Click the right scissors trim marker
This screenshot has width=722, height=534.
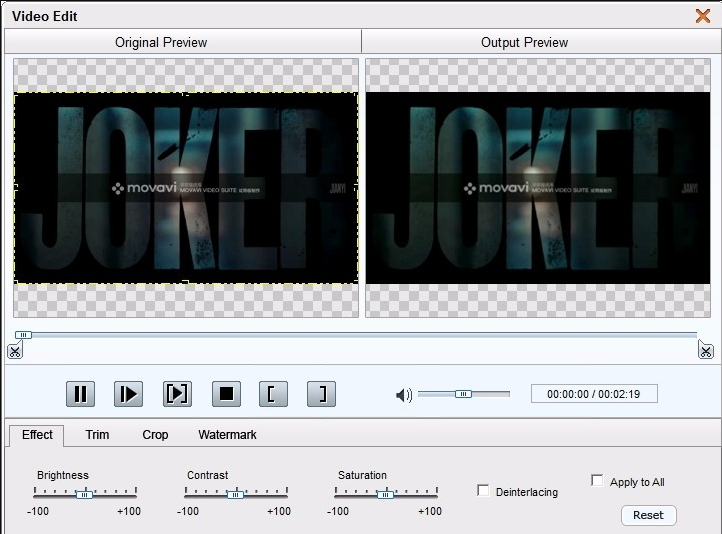(705, 350)
